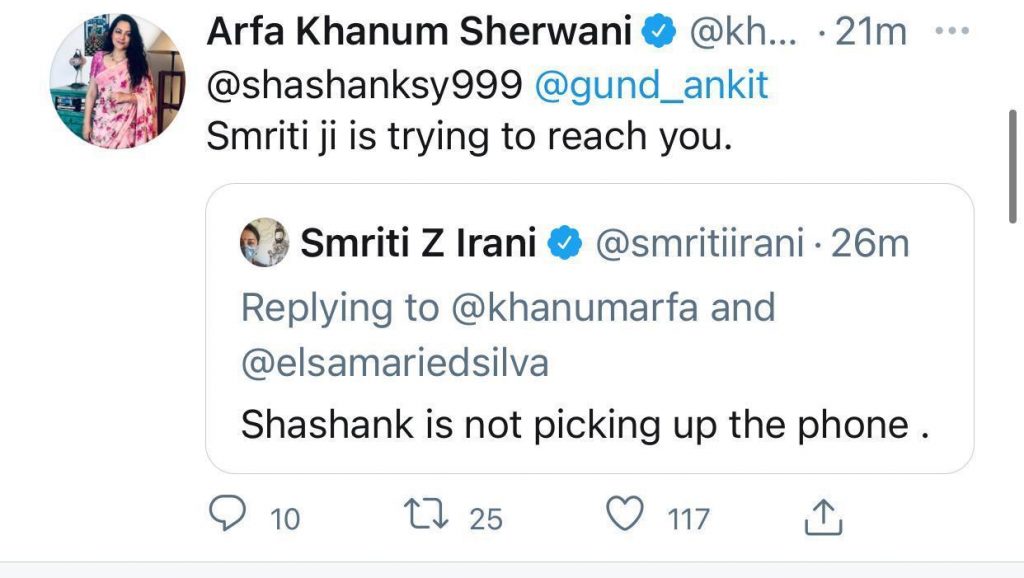
Task: Like the tweet with the heart icon
Action: 627,516
